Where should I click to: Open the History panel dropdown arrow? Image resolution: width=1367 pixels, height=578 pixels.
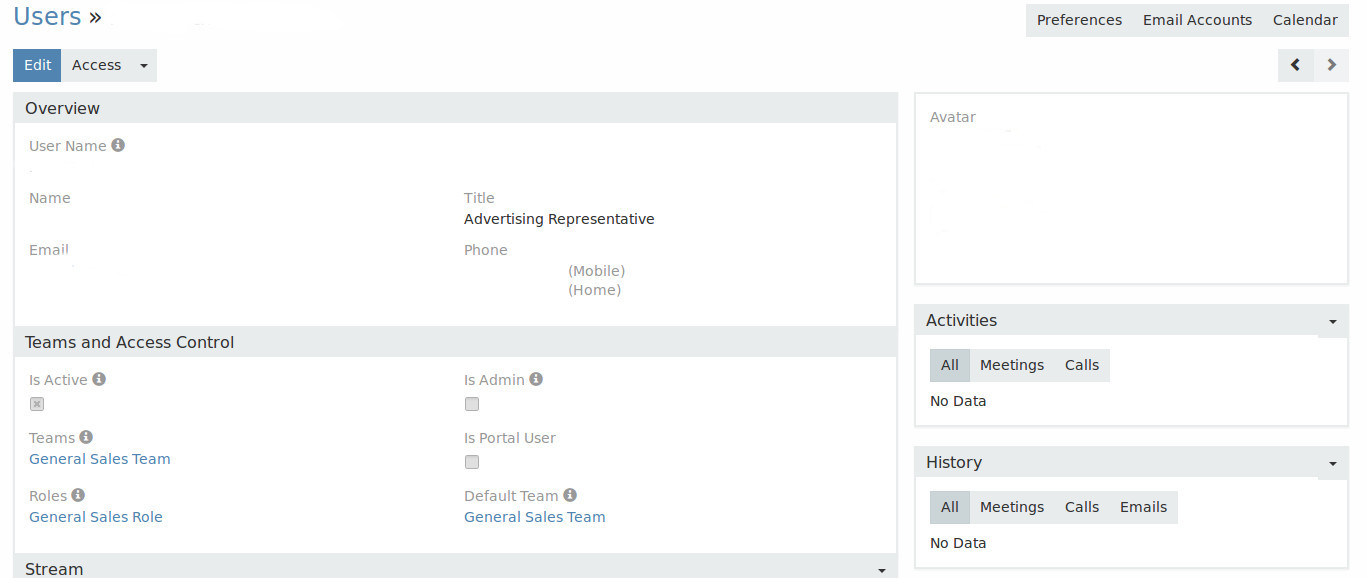coord(1332,464)
